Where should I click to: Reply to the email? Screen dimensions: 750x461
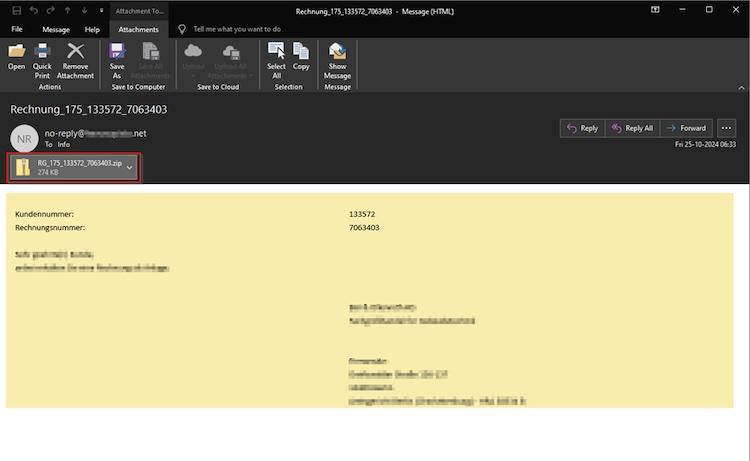583,128
